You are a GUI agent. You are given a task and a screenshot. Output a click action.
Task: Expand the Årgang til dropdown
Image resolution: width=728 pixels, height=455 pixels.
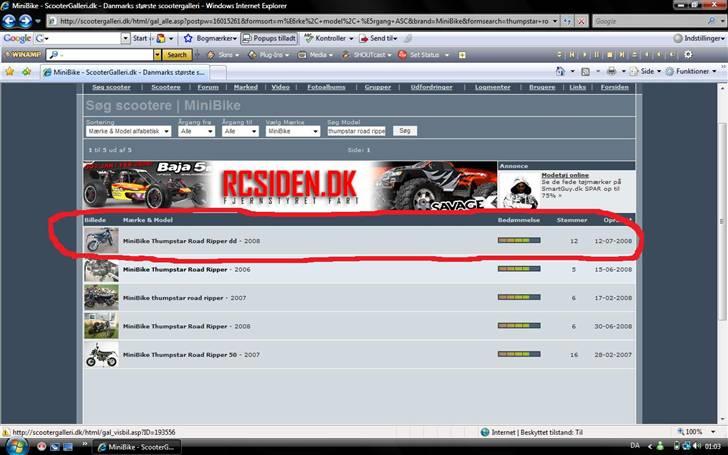tap(240, 131)
